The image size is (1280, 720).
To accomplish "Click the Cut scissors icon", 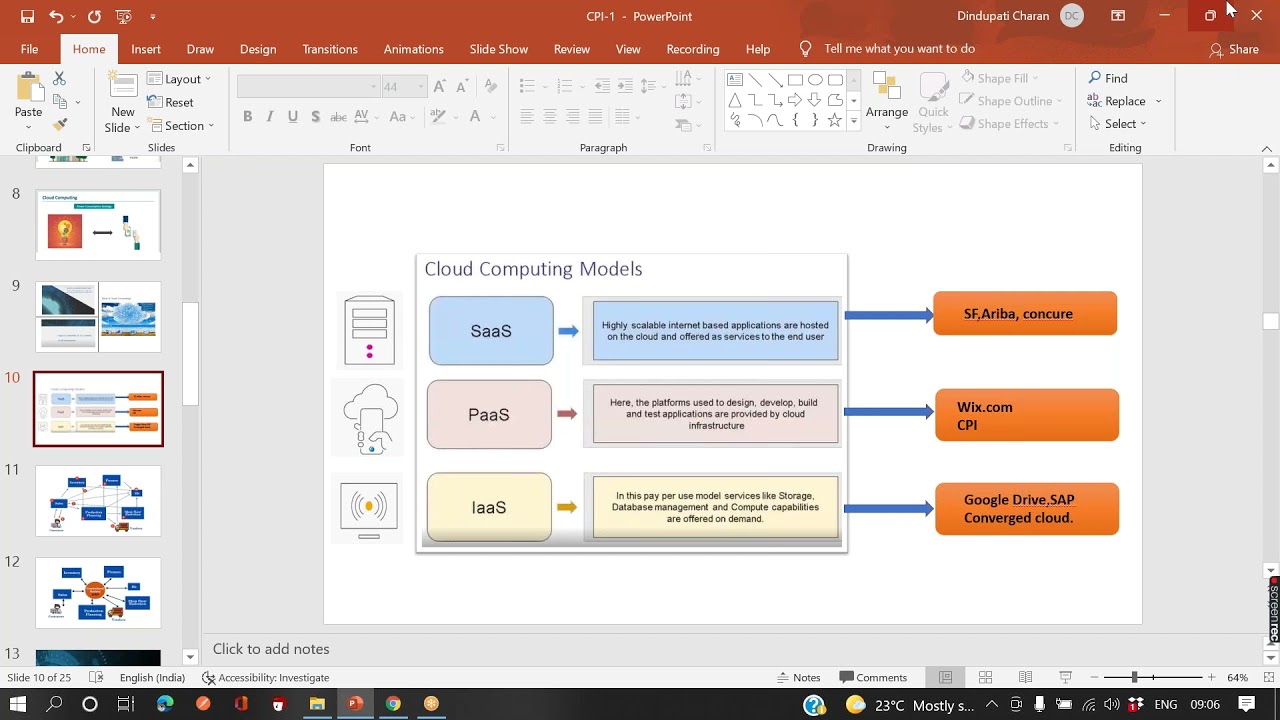I will coord(59,78).
